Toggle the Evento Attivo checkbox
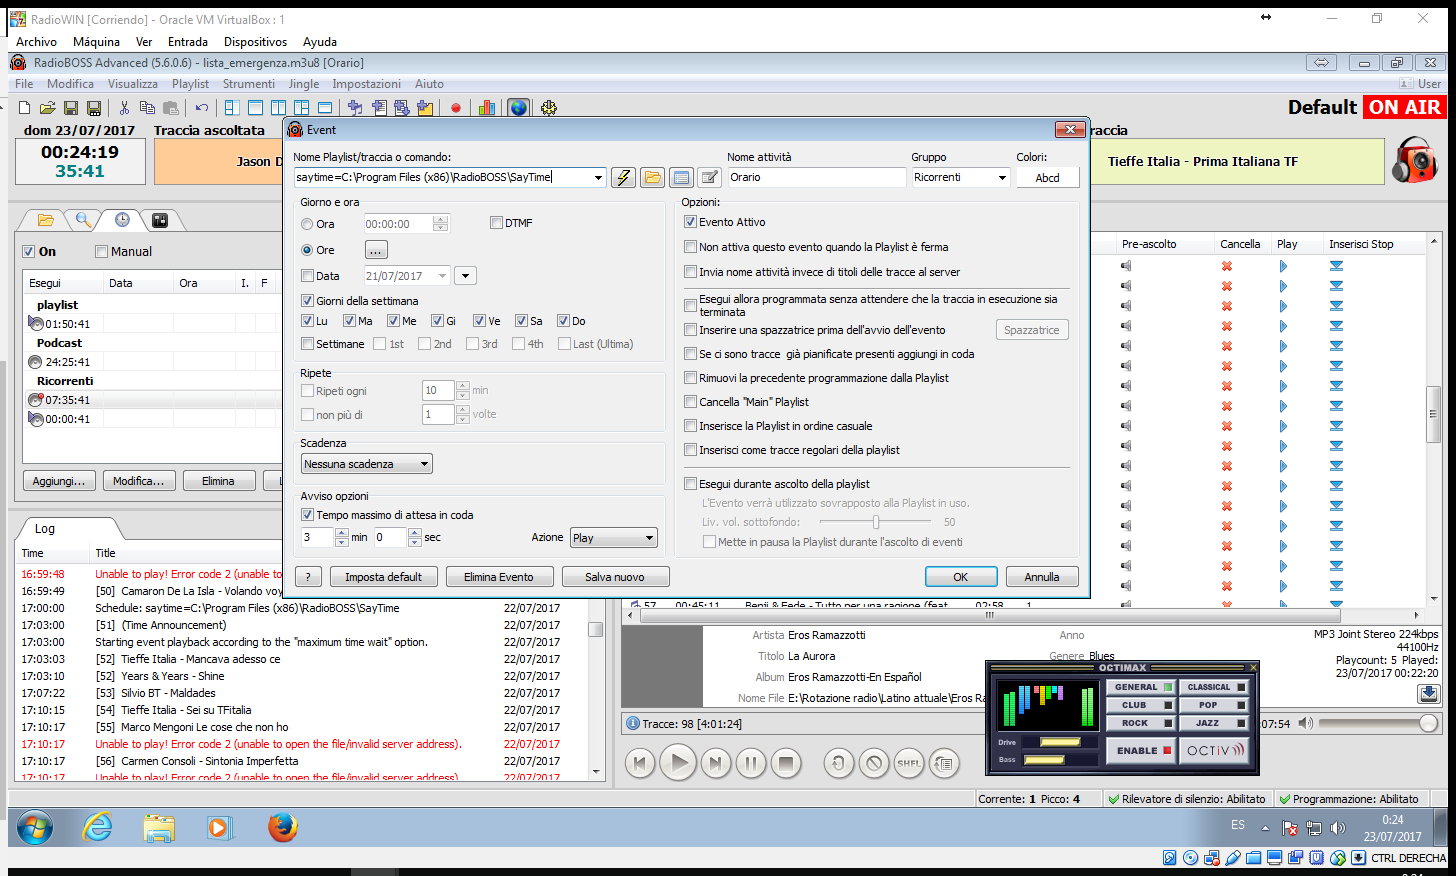1456x876 pixels. (x=690, y=222)
